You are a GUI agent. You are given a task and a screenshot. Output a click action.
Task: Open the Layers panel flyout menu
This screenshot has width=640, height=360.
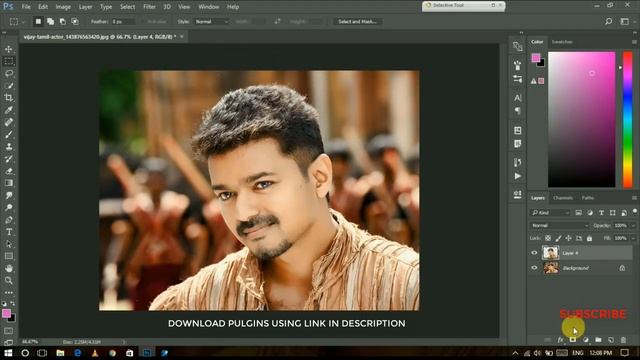pos(634,198)
